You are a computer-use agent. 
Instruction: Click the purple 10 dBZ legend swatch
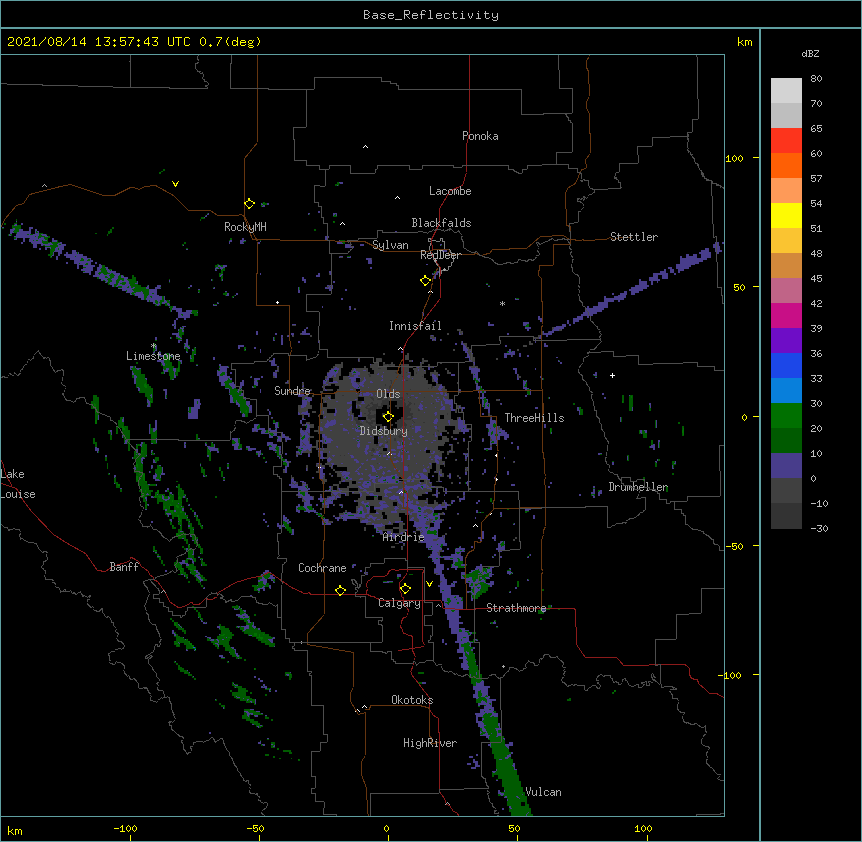click(786, 466)
